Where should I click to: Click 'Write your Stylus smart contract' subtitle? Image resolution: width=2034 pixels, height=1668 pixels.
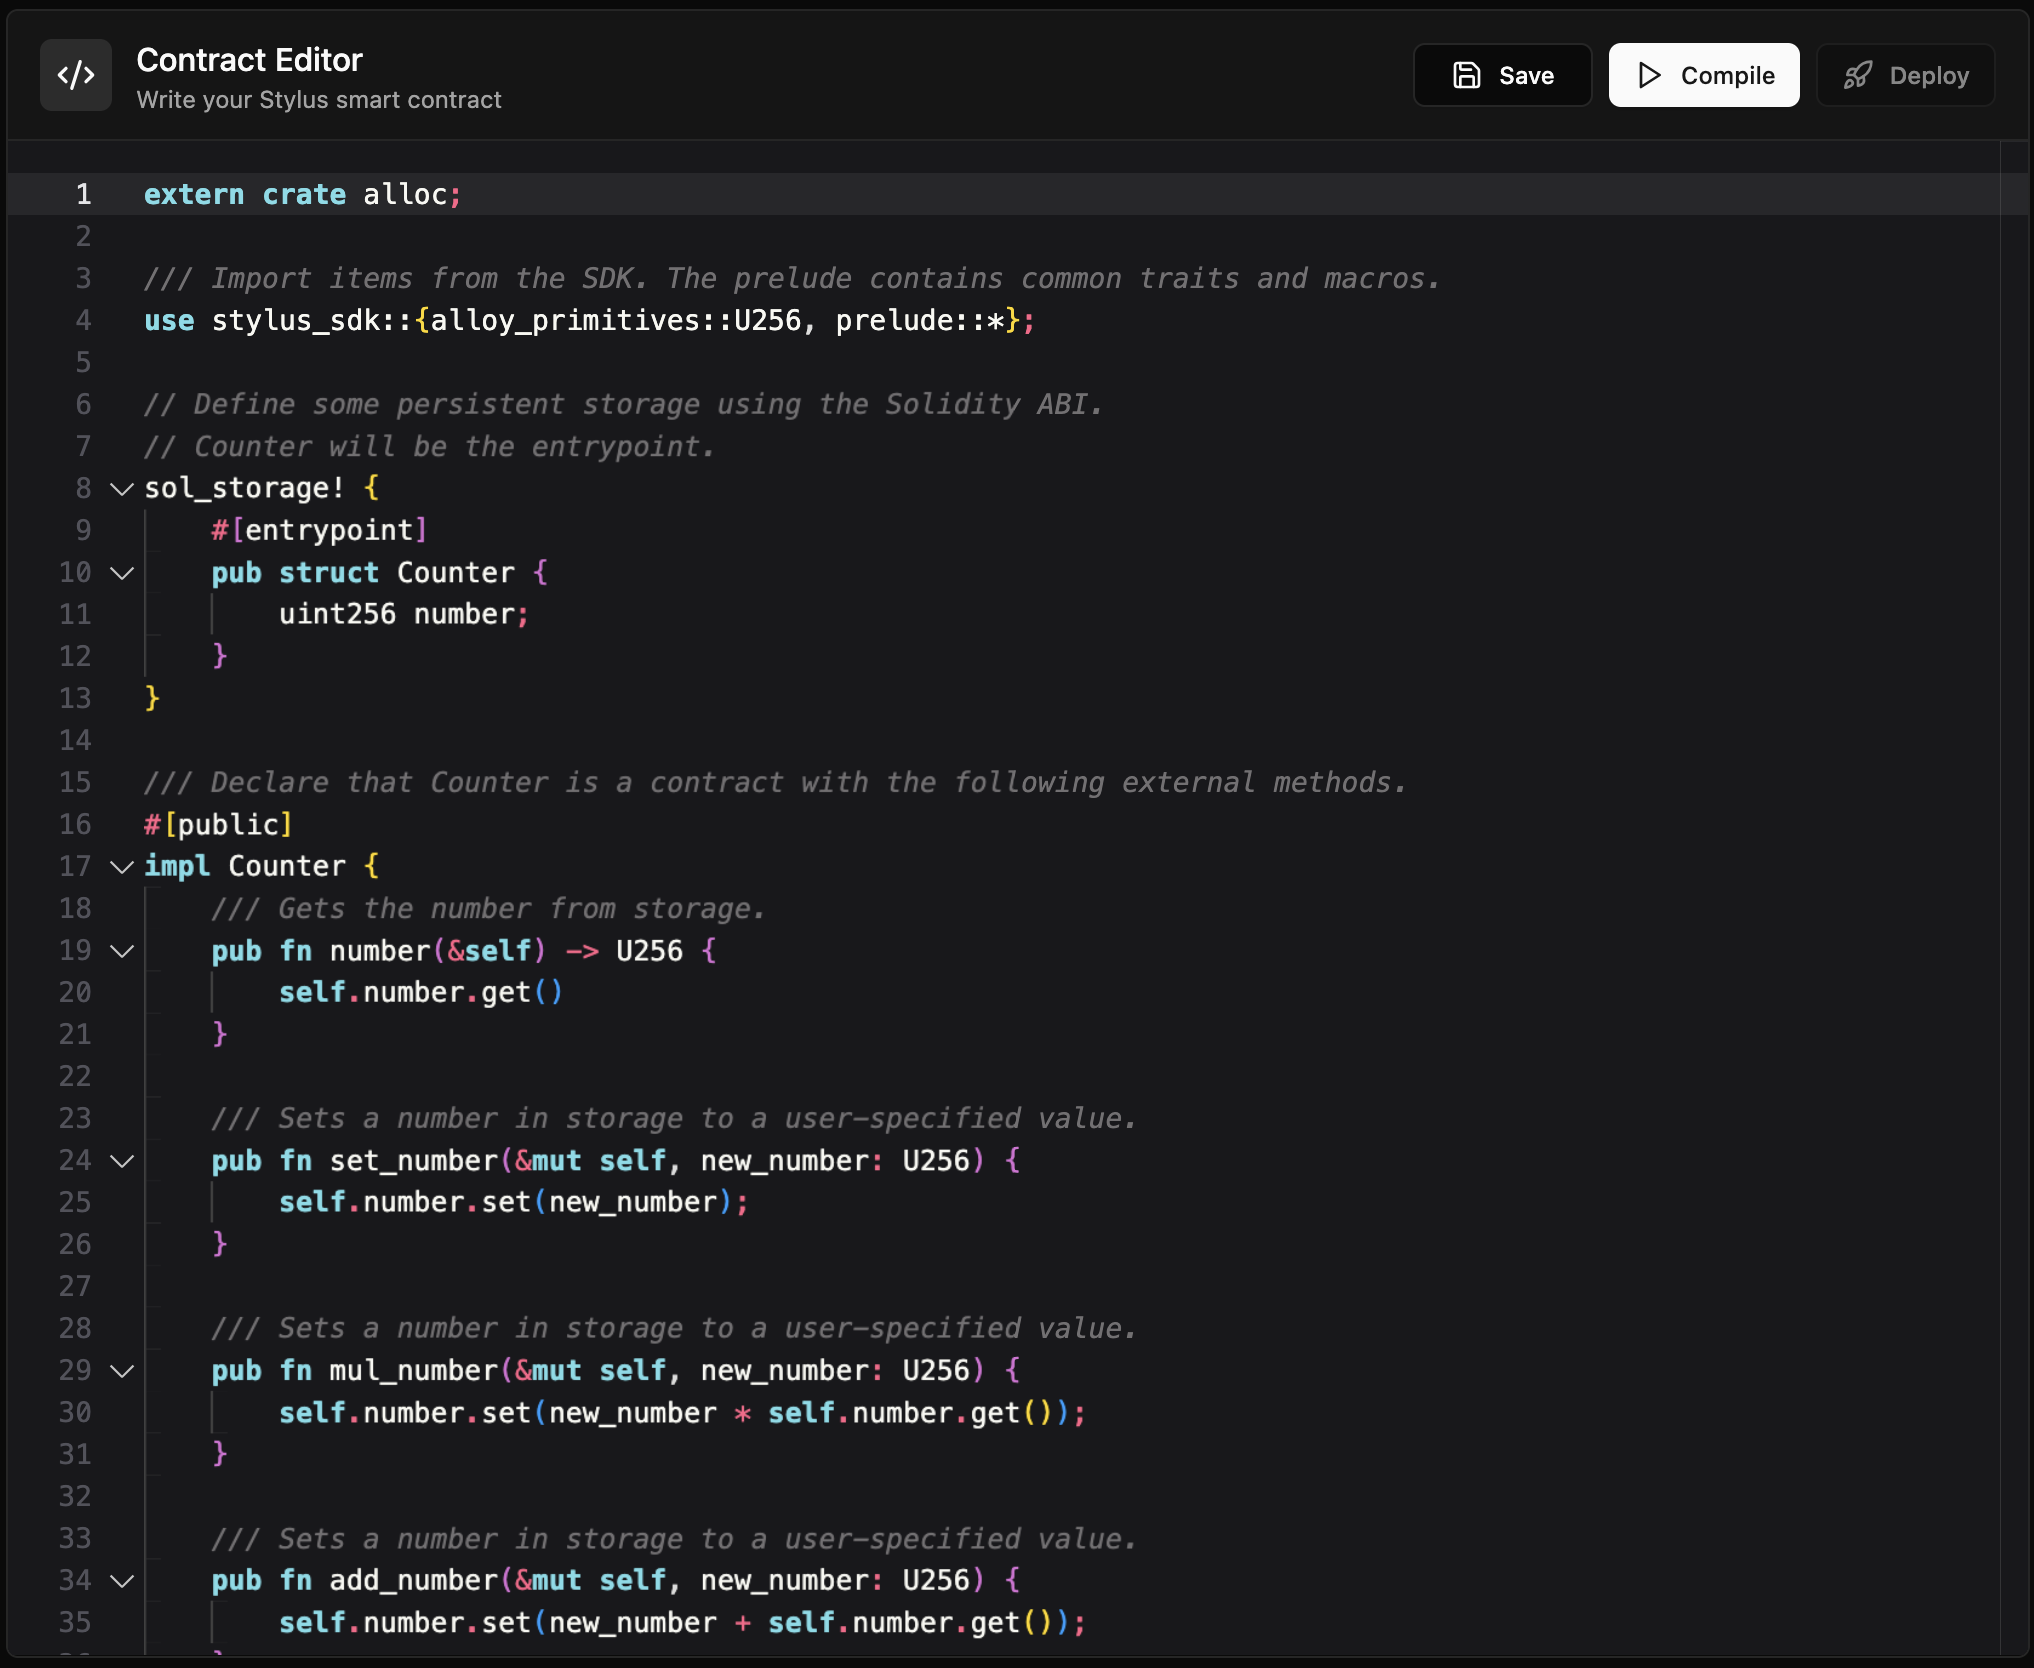point(319,100)
